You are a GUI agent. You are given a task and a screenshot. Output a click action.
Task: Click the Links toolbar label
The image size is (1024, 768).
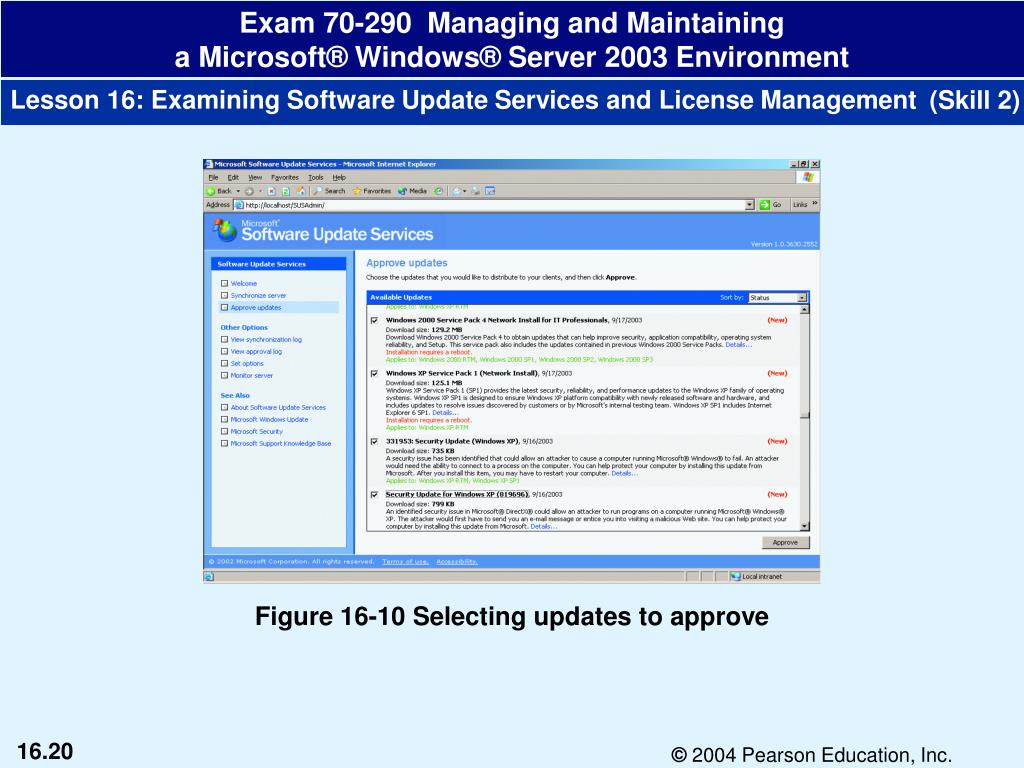(x=799, y=204)
